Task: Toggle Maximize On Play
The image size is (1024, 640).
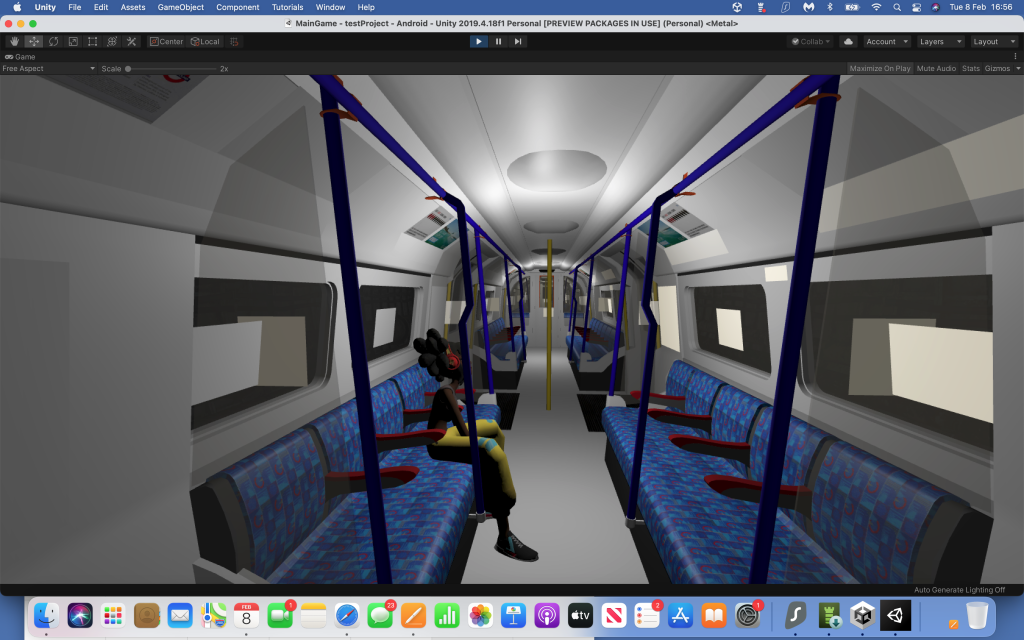Action: click(880, 69)
